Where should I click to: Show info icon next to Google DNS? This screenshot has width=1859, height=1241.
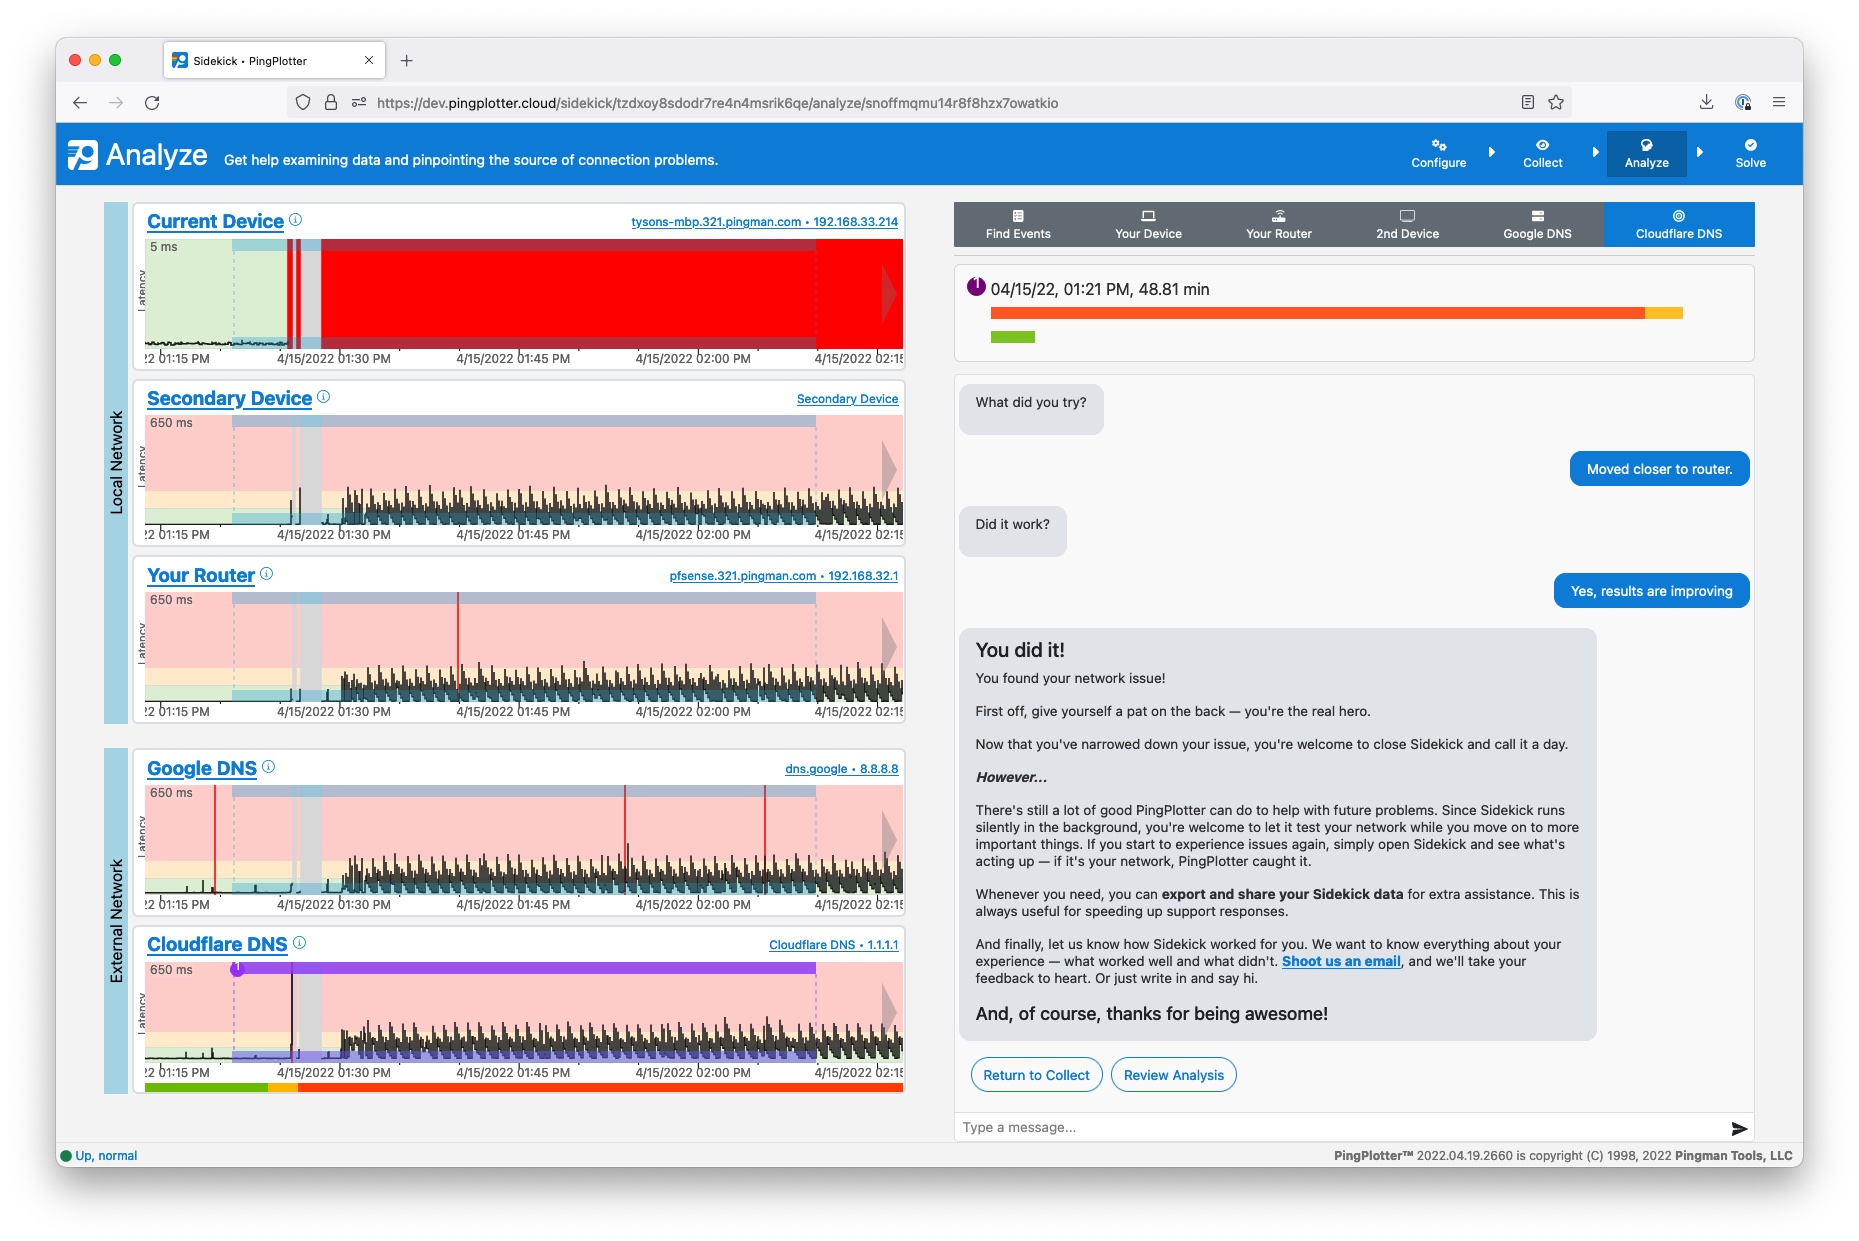click(x=268, y=767)
